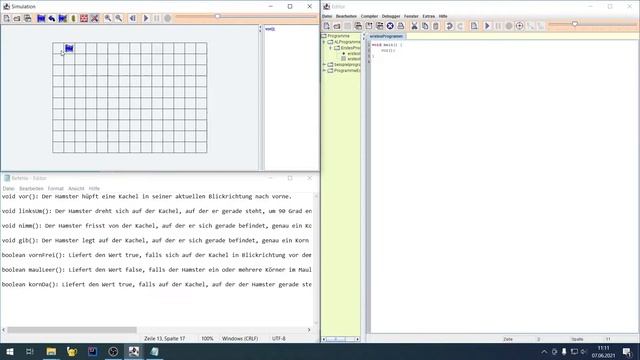The height and width of the screenshot is (360, 640).
Task: Adjust the Simulation speed slider
Action: (218, 17)
